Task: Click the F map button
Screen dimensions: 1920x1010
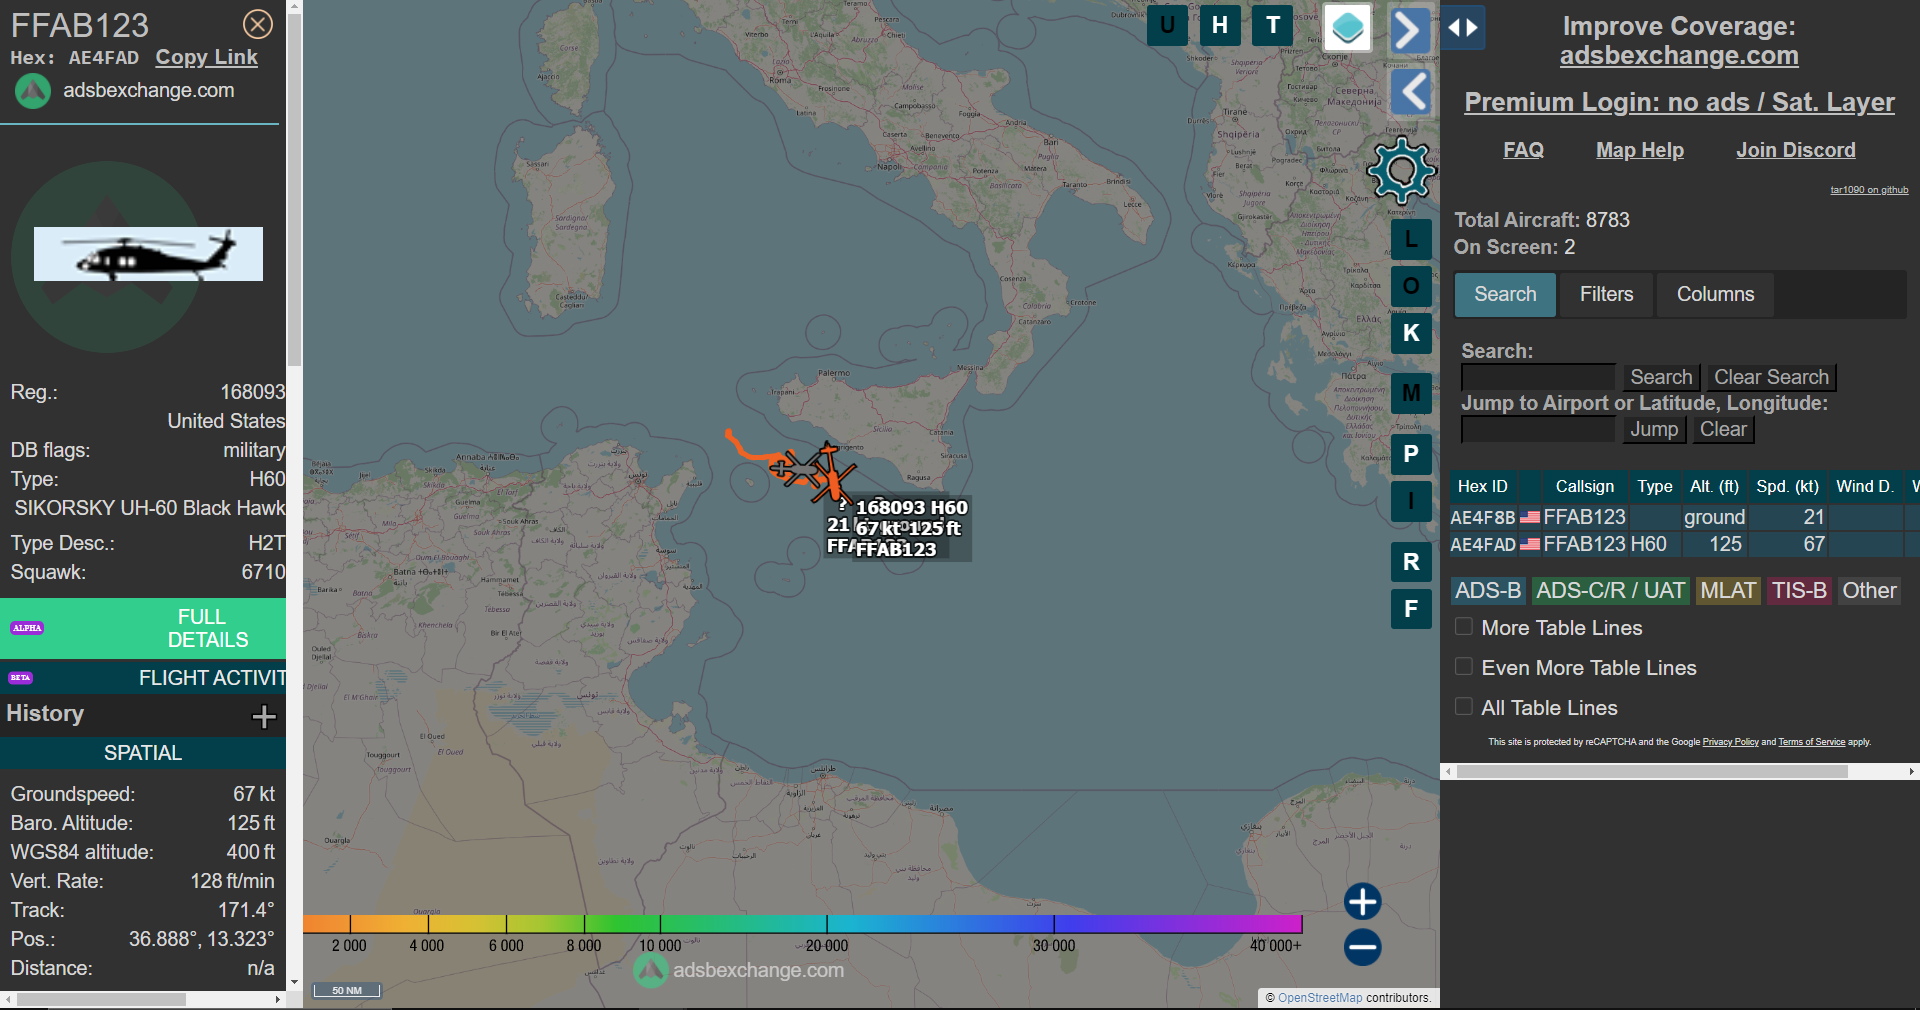Action: click(1411, 609)
